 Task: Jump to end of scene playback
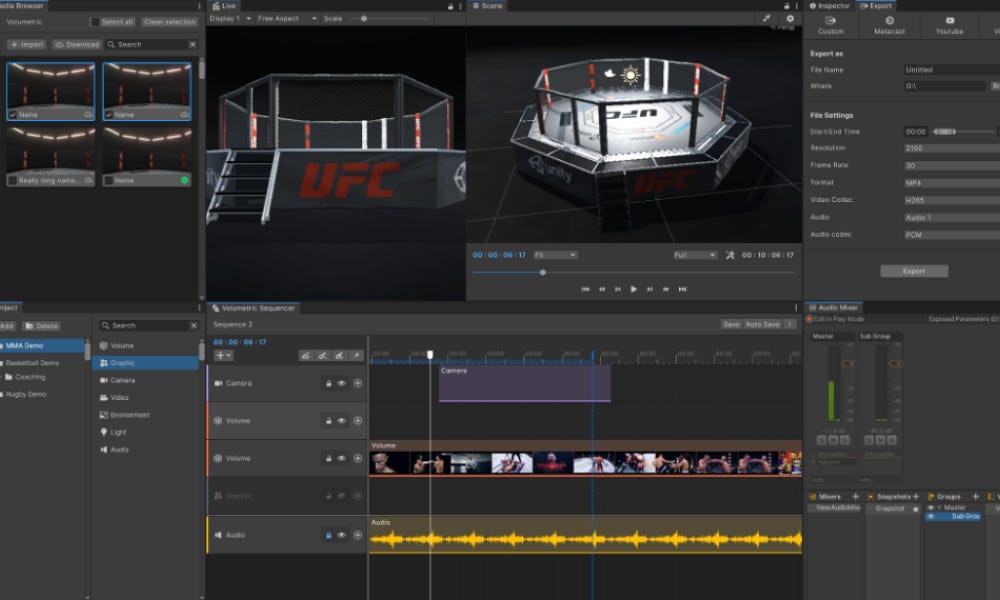(x=682, y=289)
